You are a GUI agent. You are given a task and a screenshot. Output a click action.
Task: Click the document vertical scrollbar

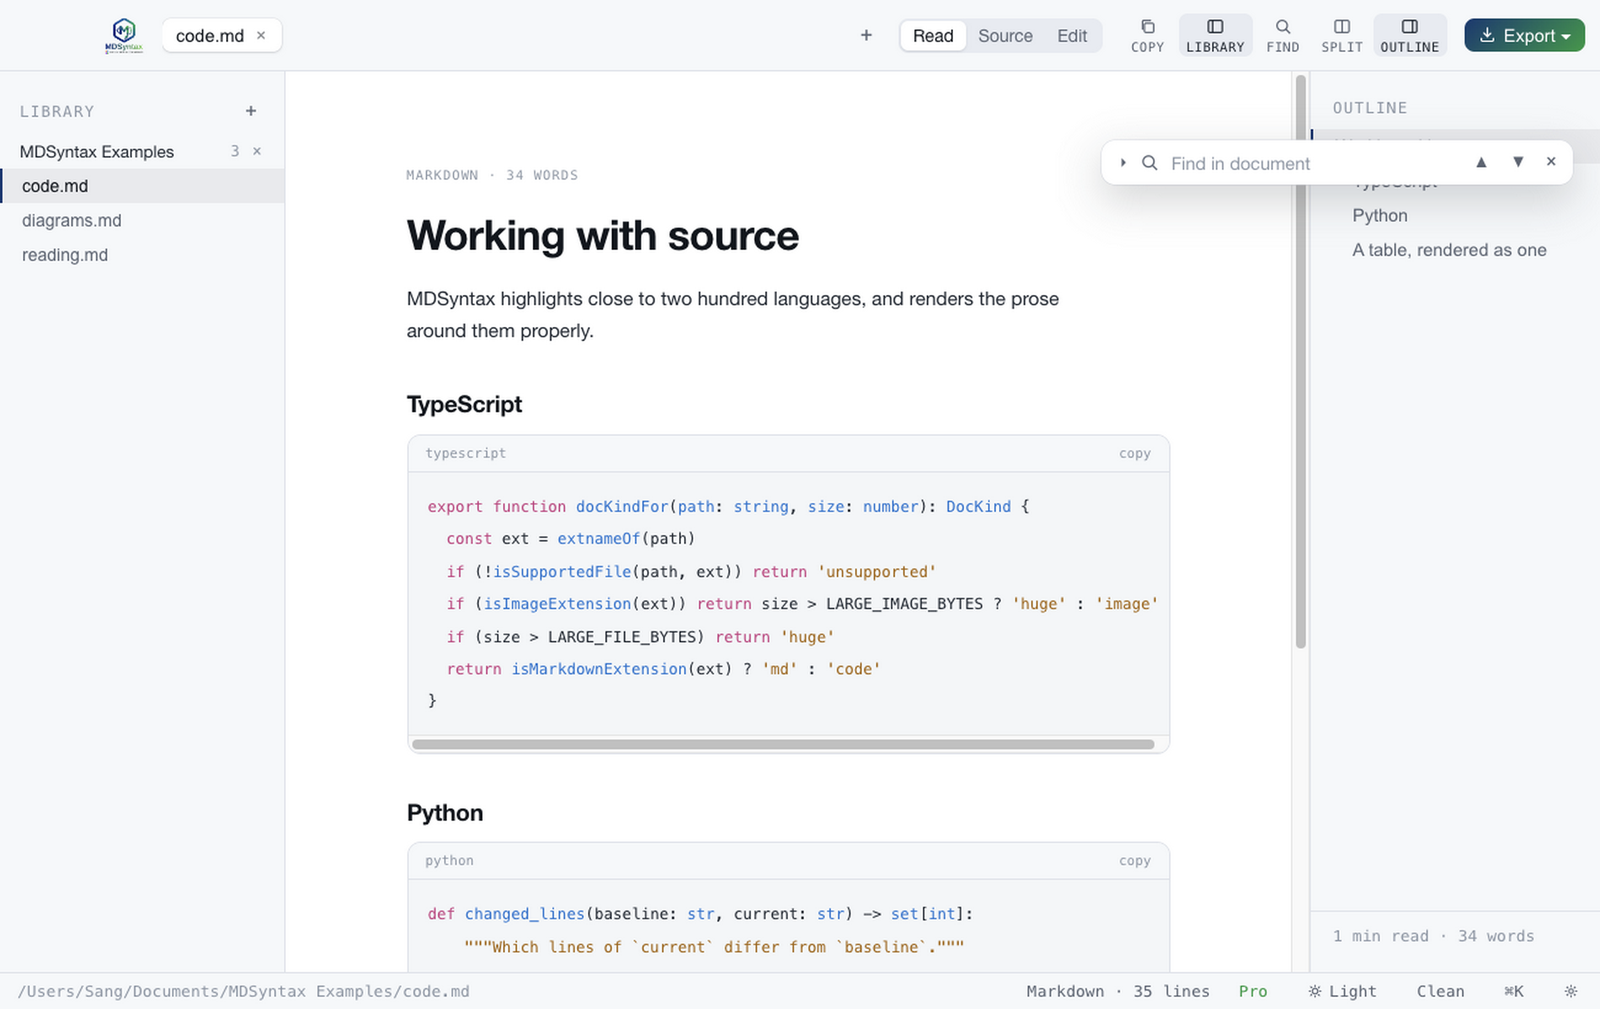point(1300,361)
